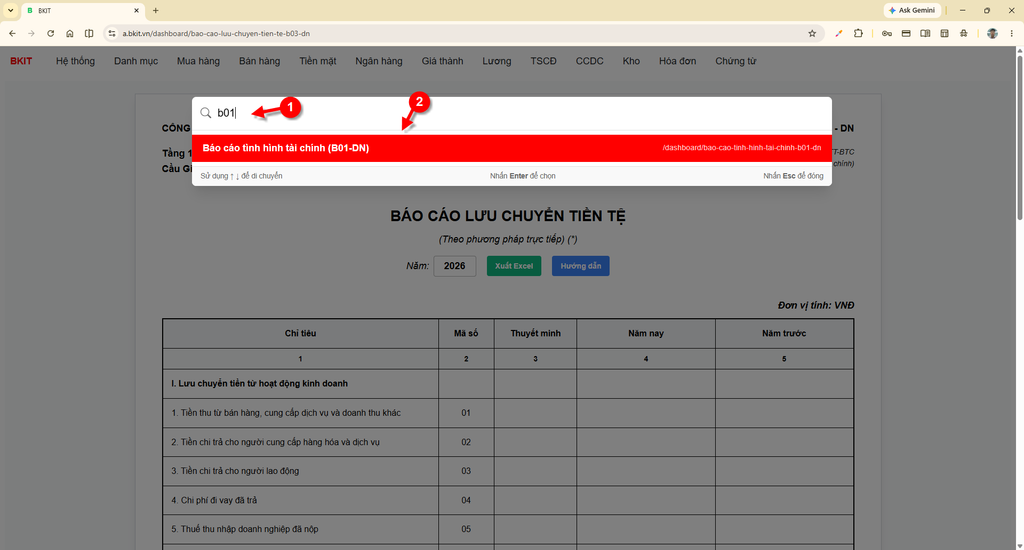Click the page vertical scrollbar
Screen dimensions: 1024x550
pyautogui.click(x=1019, y=138)
